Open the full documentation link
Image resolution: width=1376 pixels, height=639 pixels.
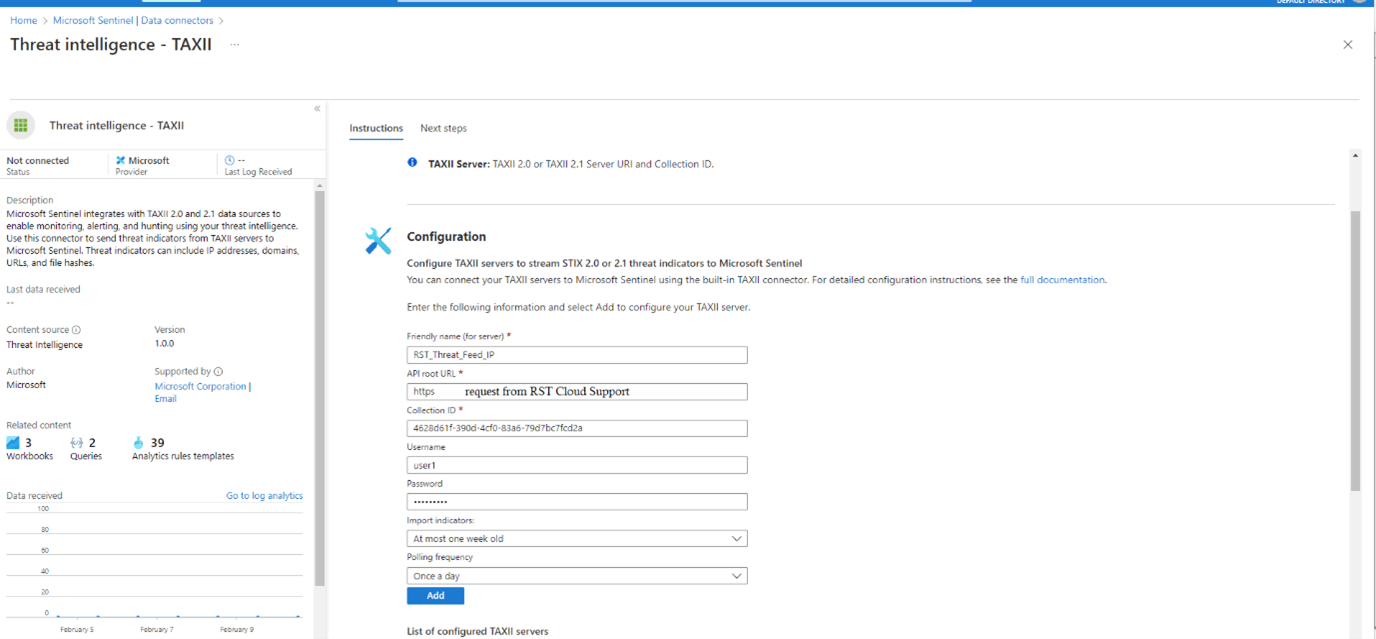1062,279
